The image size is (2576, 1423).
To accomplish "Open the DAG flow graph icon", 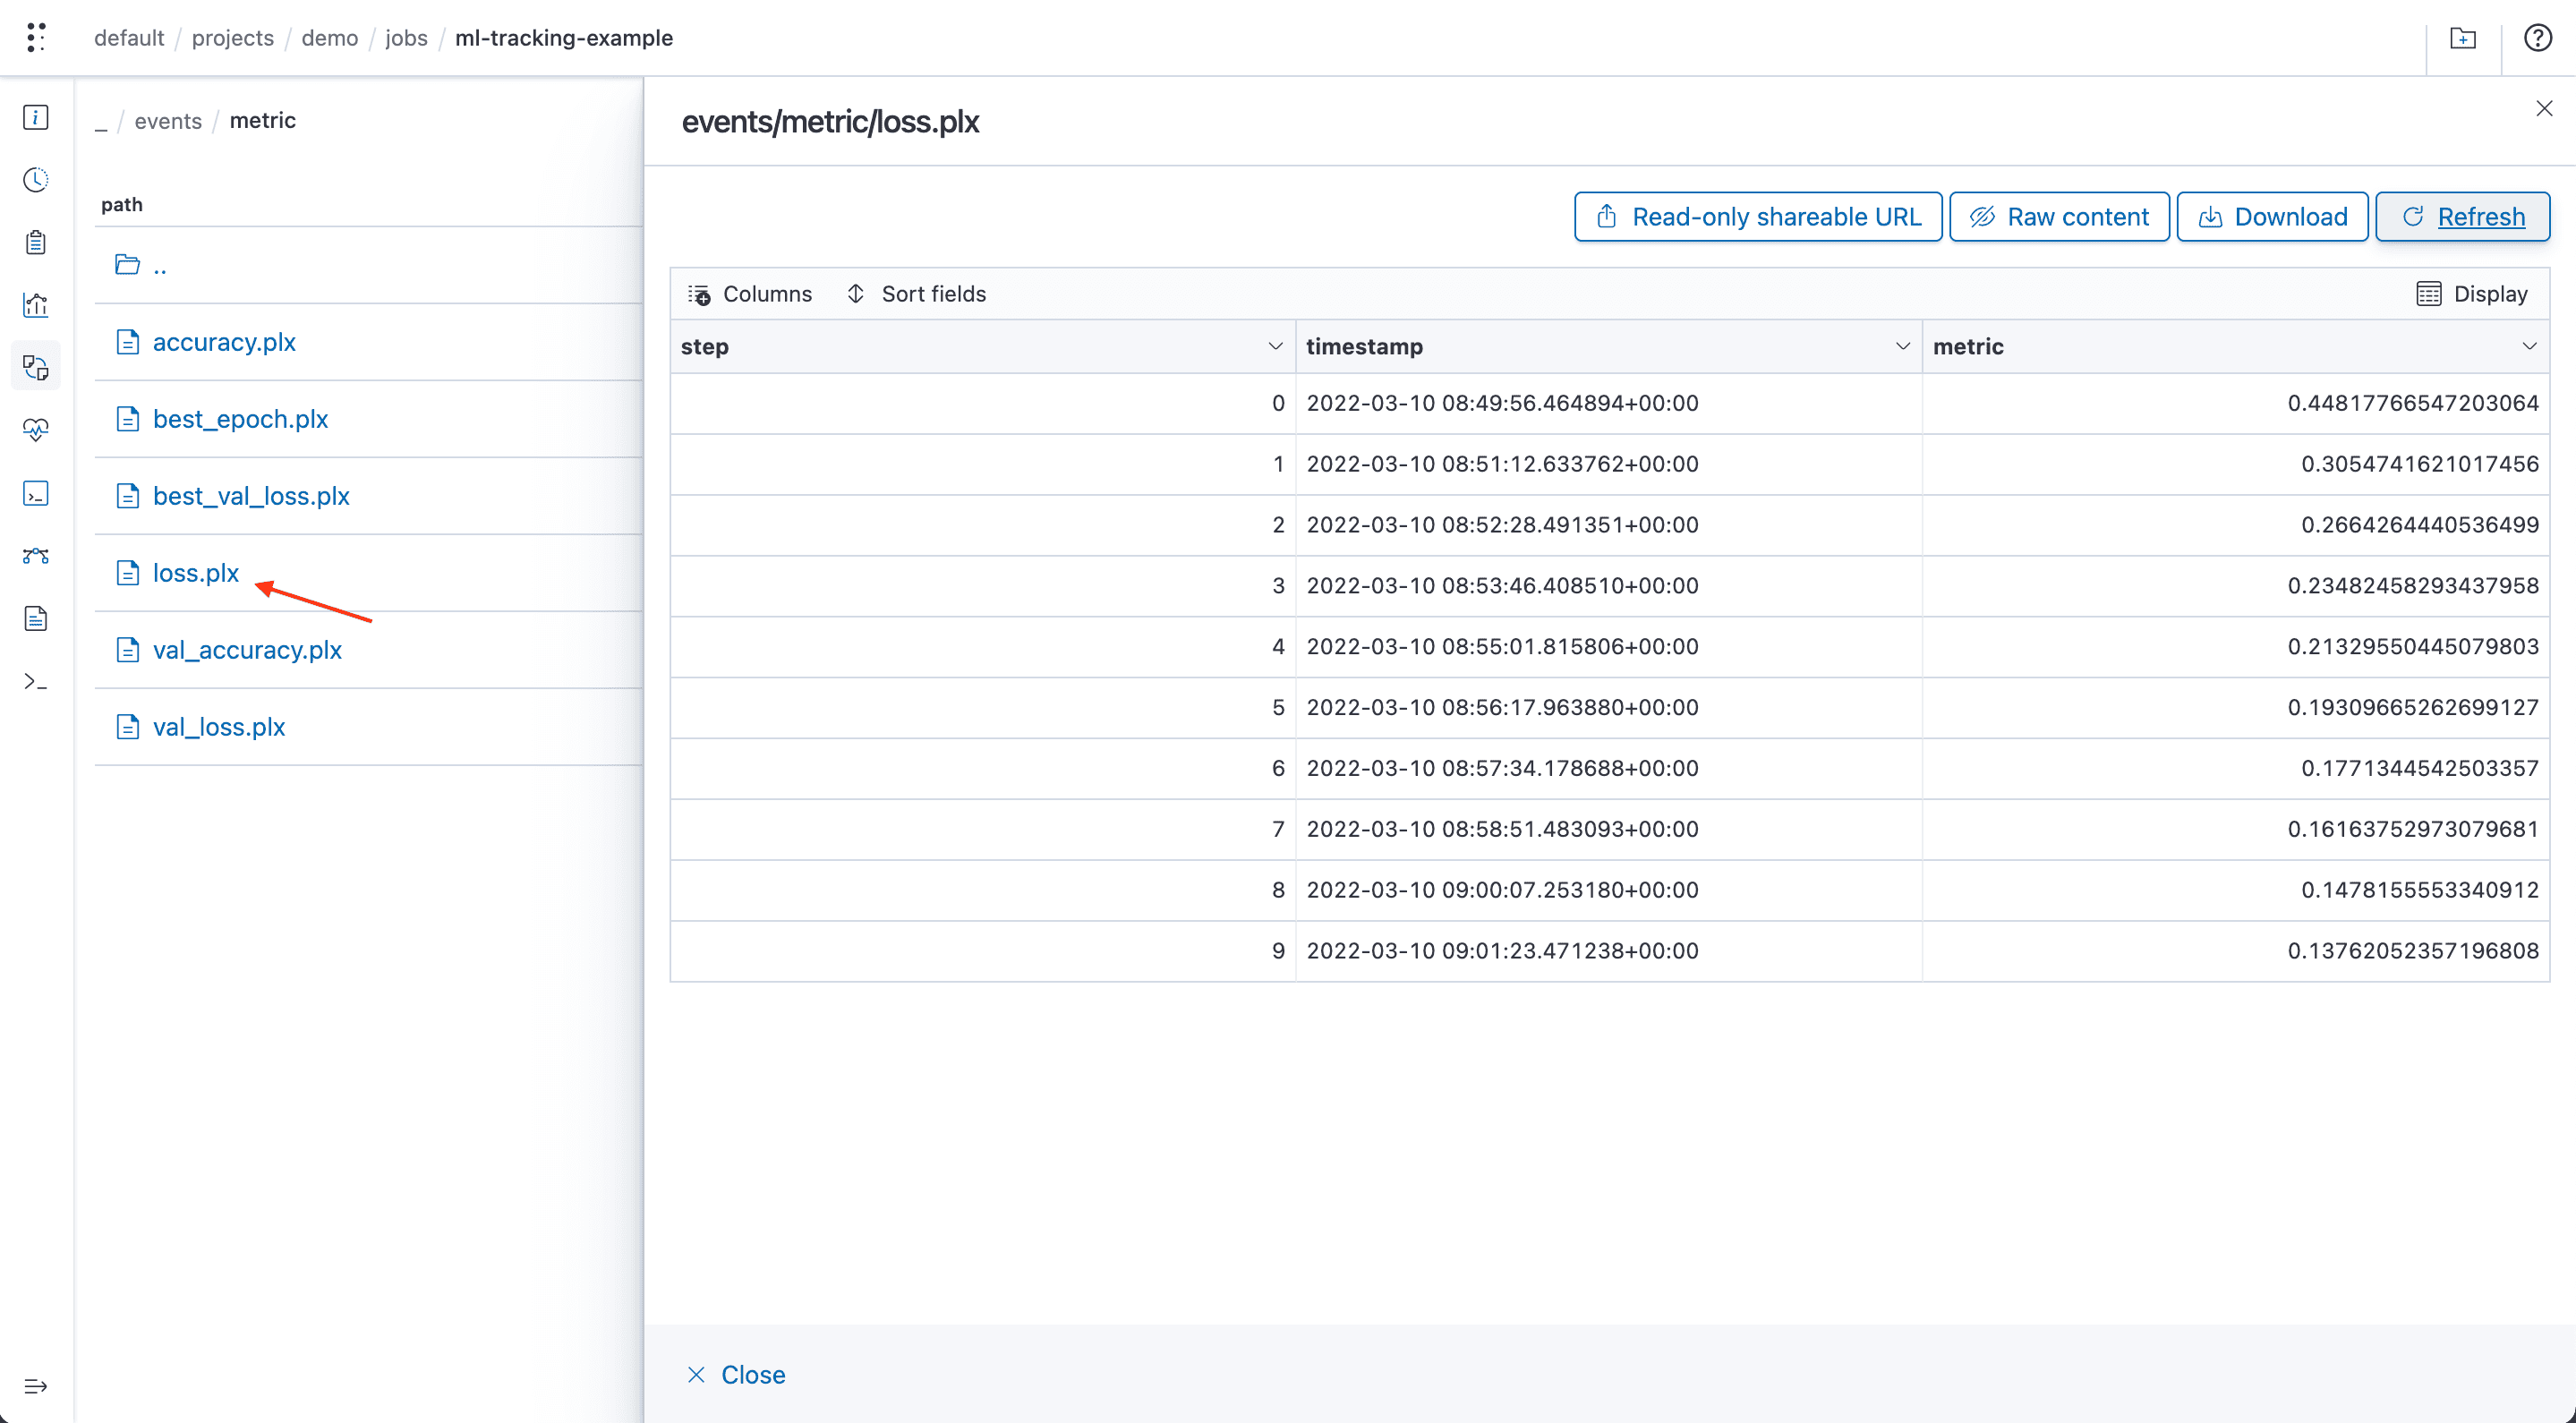I will pyautogui.click(x=35, y=556).
